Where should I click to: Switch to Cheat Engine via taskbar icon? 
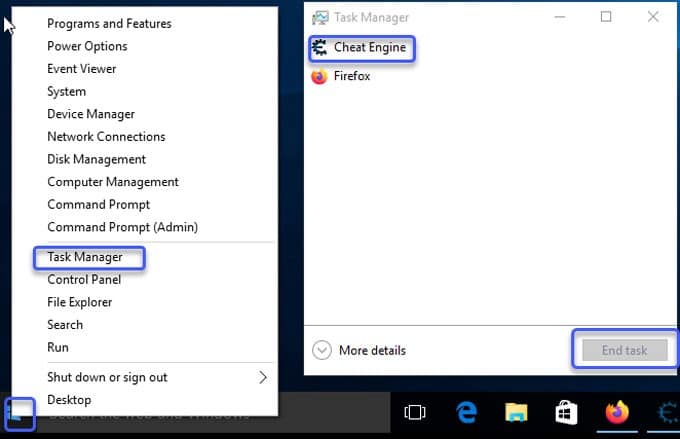tap(667, 412)
